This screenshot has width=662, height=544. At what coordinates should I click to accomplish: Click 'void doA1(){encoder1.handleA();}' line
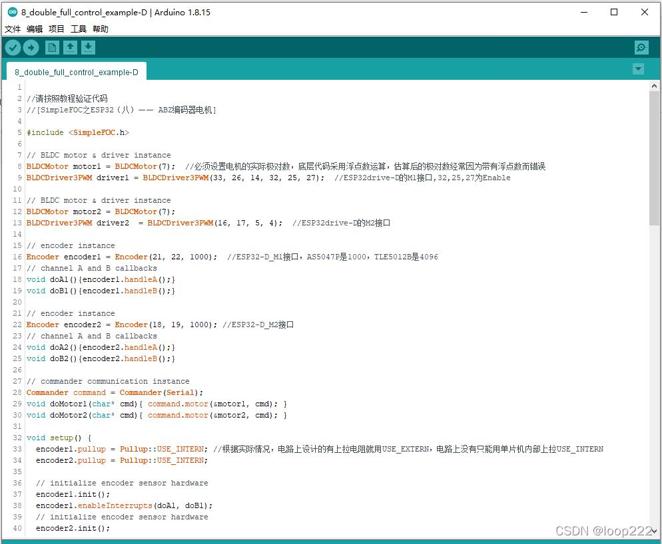pyautogui.click(x=100, y=279)
